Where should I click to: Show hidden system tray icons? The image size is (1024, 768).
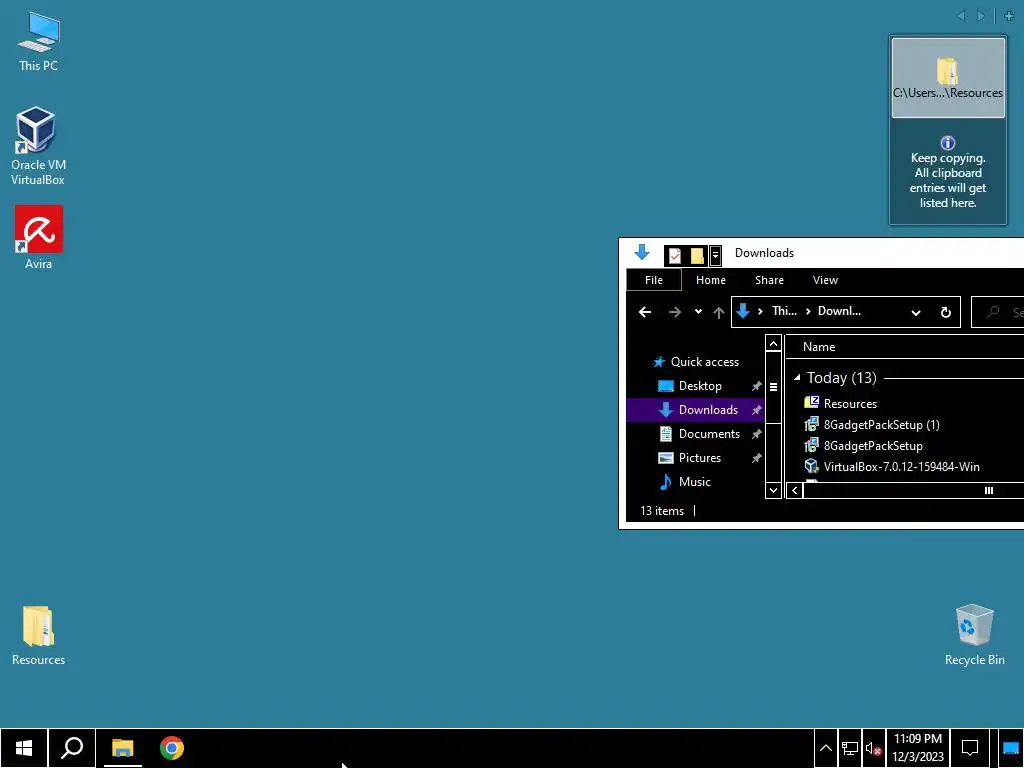click(x=825, y=748)
